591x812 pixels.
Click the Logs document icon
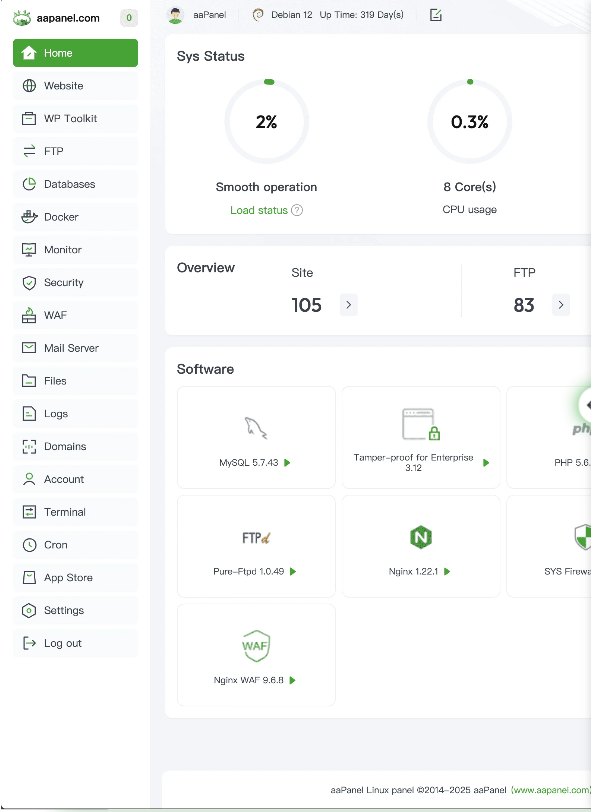(29, 413)
